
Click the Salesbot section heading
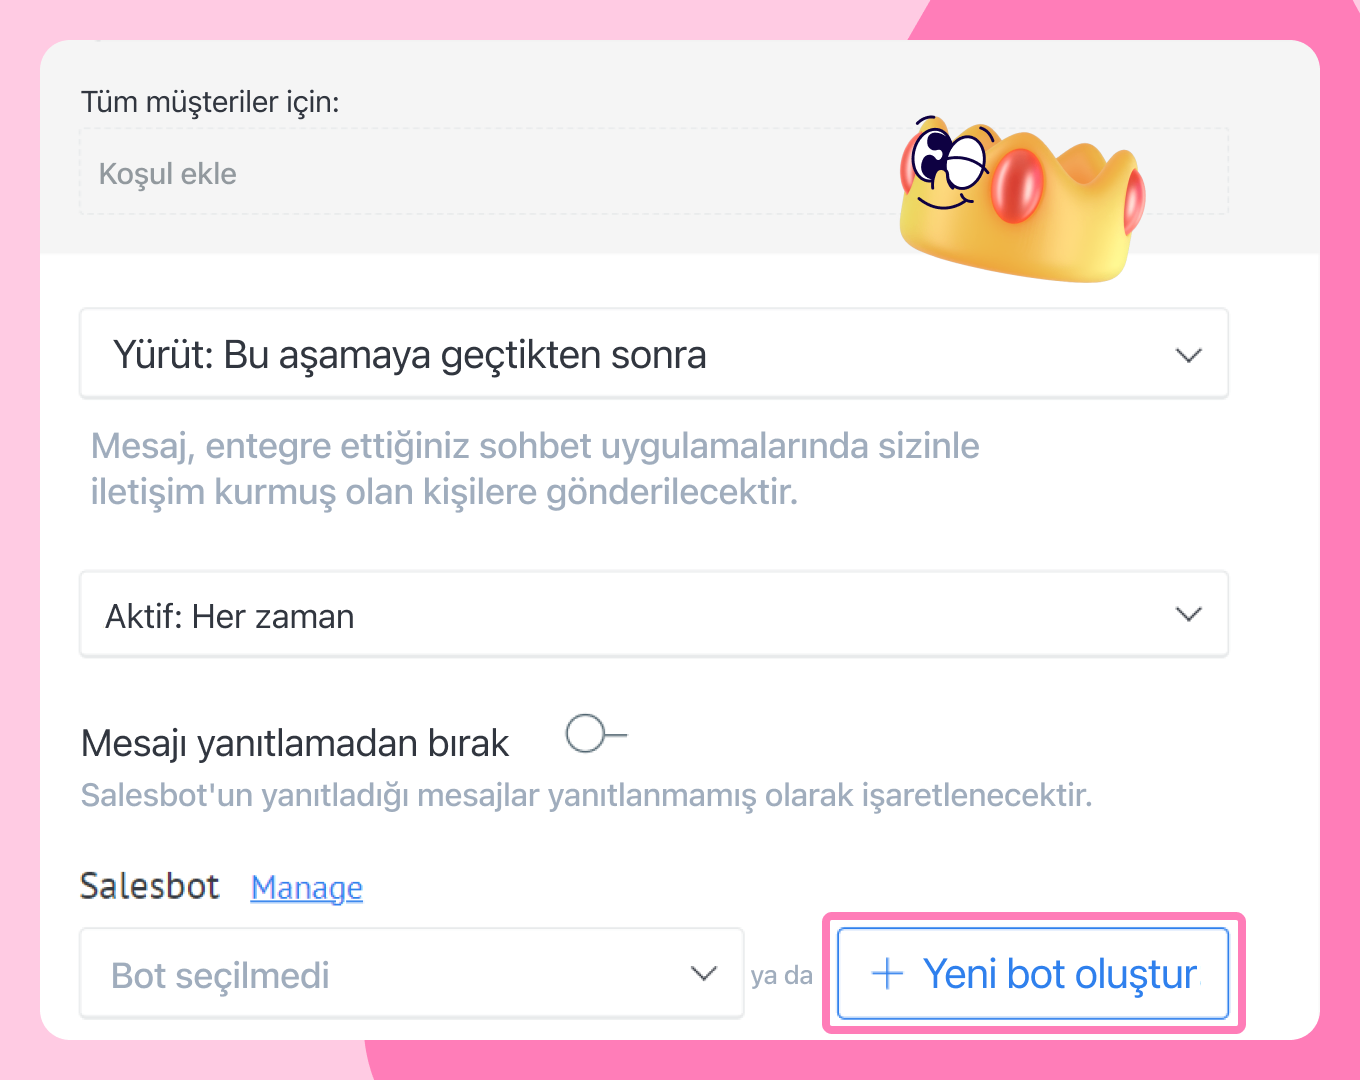pyautogui.click(x=150, y=886)
